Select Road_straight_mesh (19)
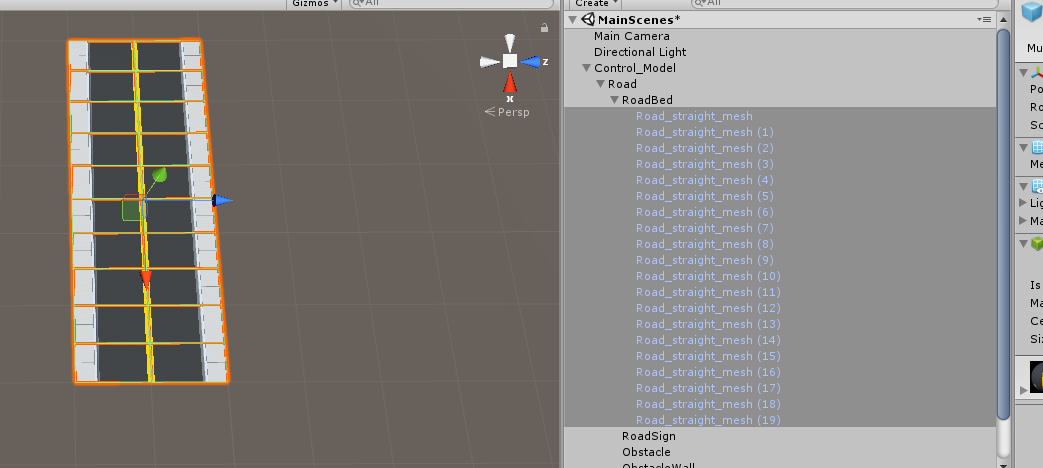The height and width of the screenshot is (468, 1043). pos(708,419)
